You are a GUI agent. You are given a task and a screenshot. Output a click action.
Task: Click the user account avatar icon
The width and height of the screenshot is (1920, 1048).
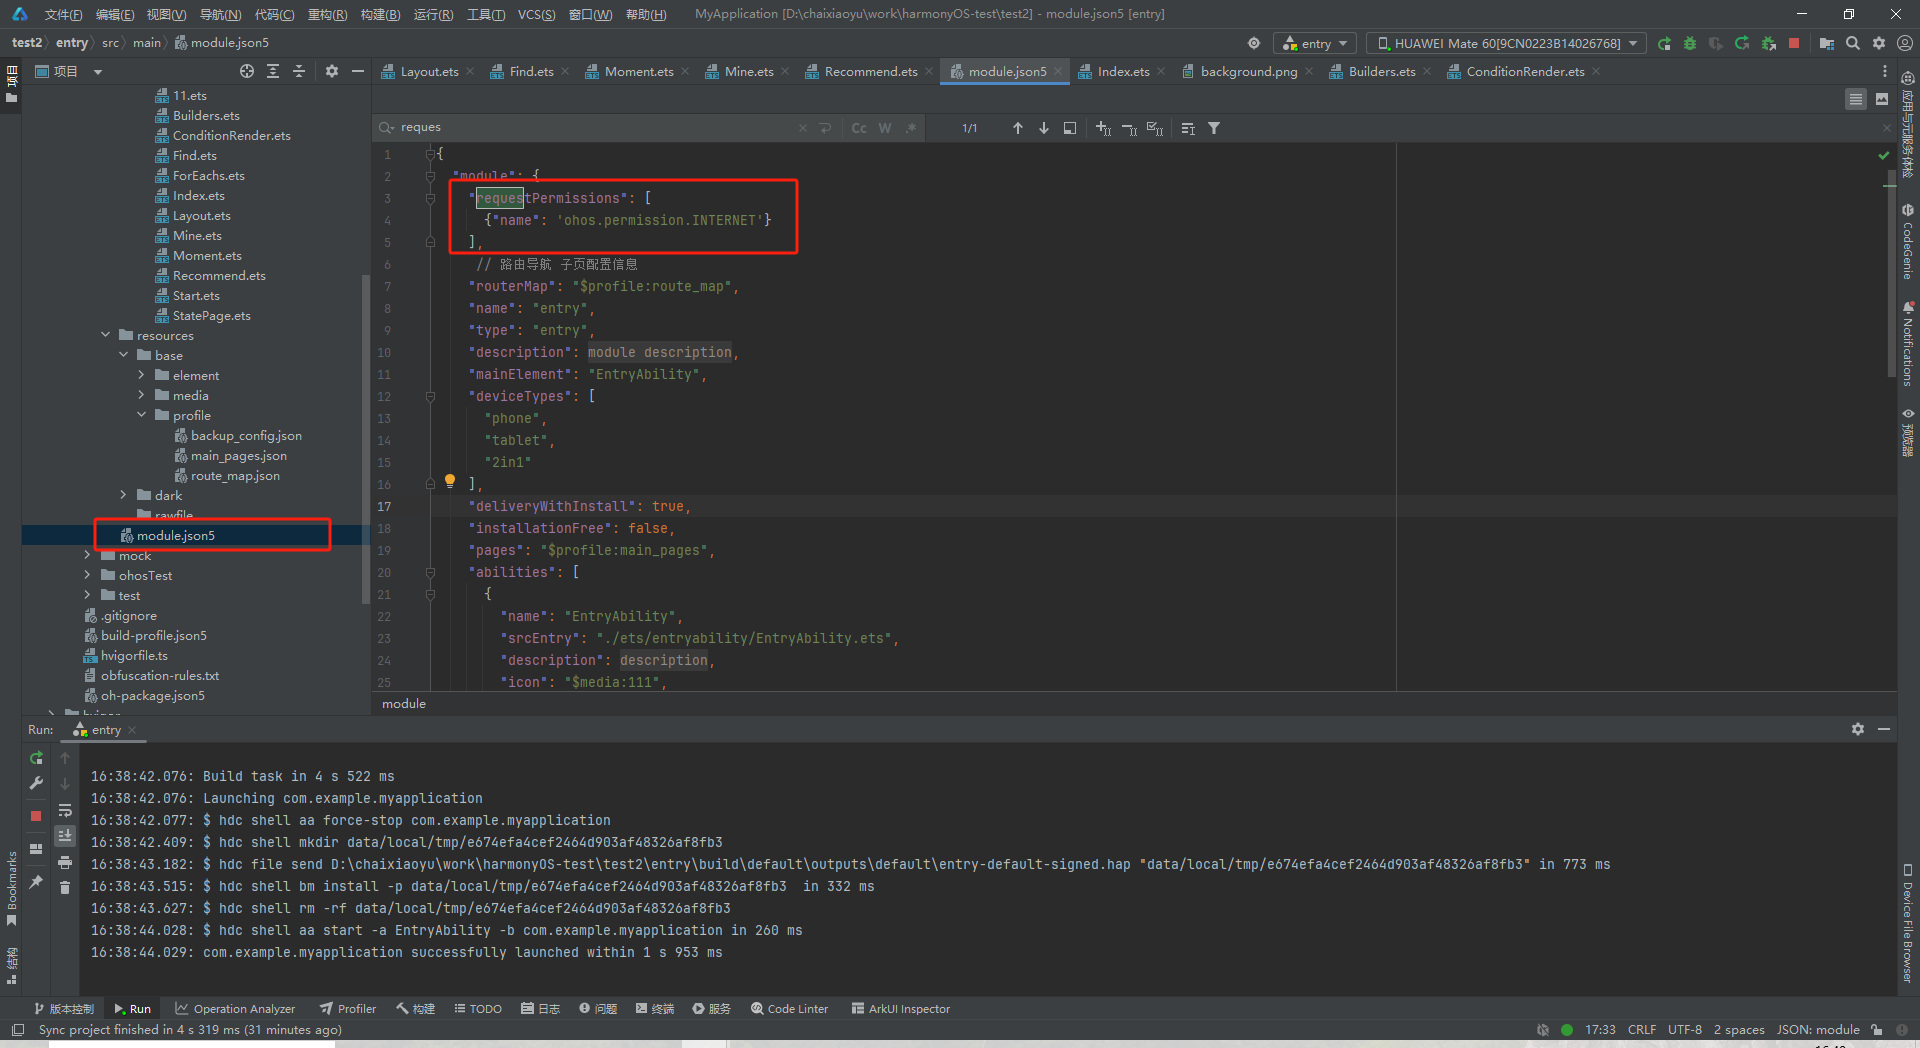[1905, 43]
